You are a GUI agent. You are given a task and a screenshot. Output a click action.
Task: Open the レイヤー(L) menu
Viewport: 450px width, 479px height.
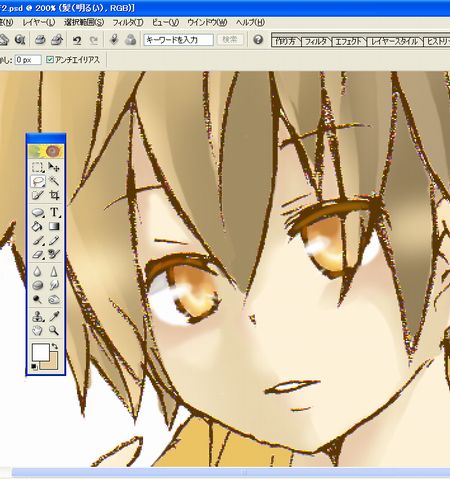pos(39,22)
